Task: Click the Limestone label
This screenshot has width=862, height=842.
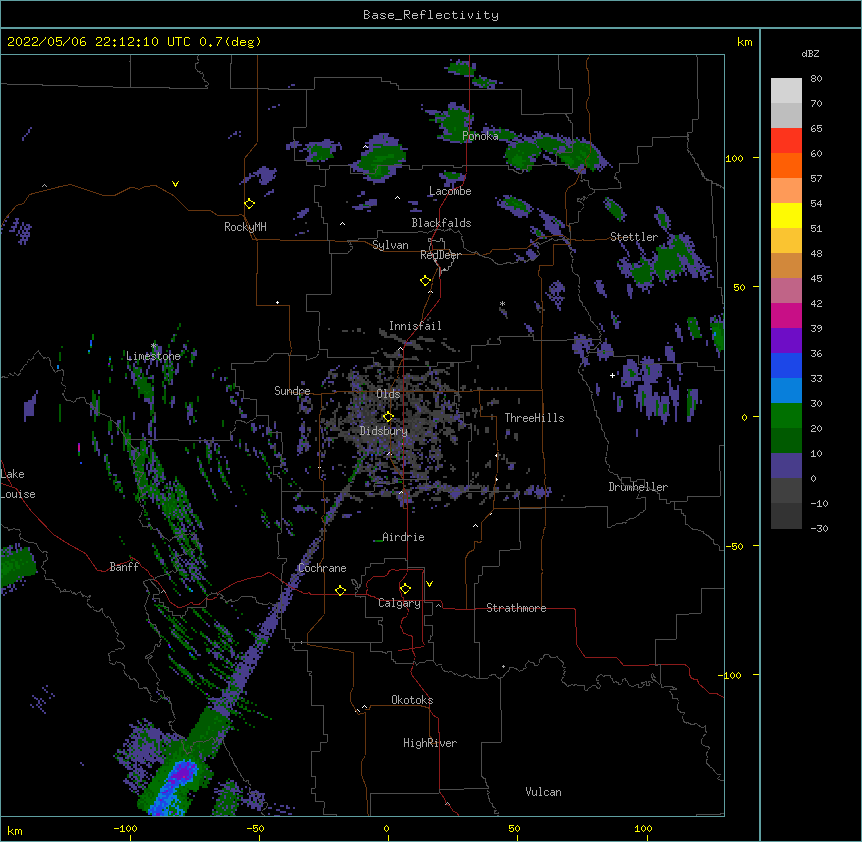Action: pos(153,356)
